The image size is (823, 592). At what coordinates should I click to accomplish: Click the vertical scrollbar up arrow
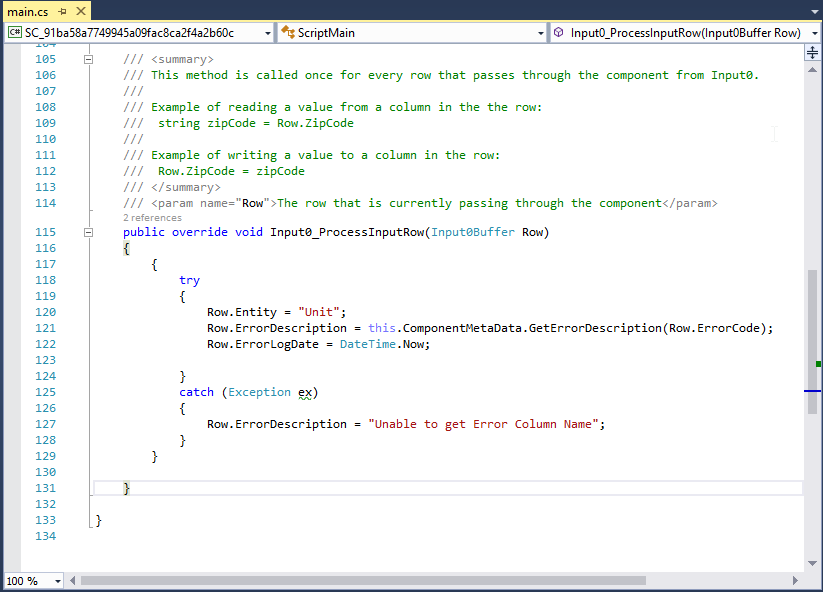(x=812, y=70)
